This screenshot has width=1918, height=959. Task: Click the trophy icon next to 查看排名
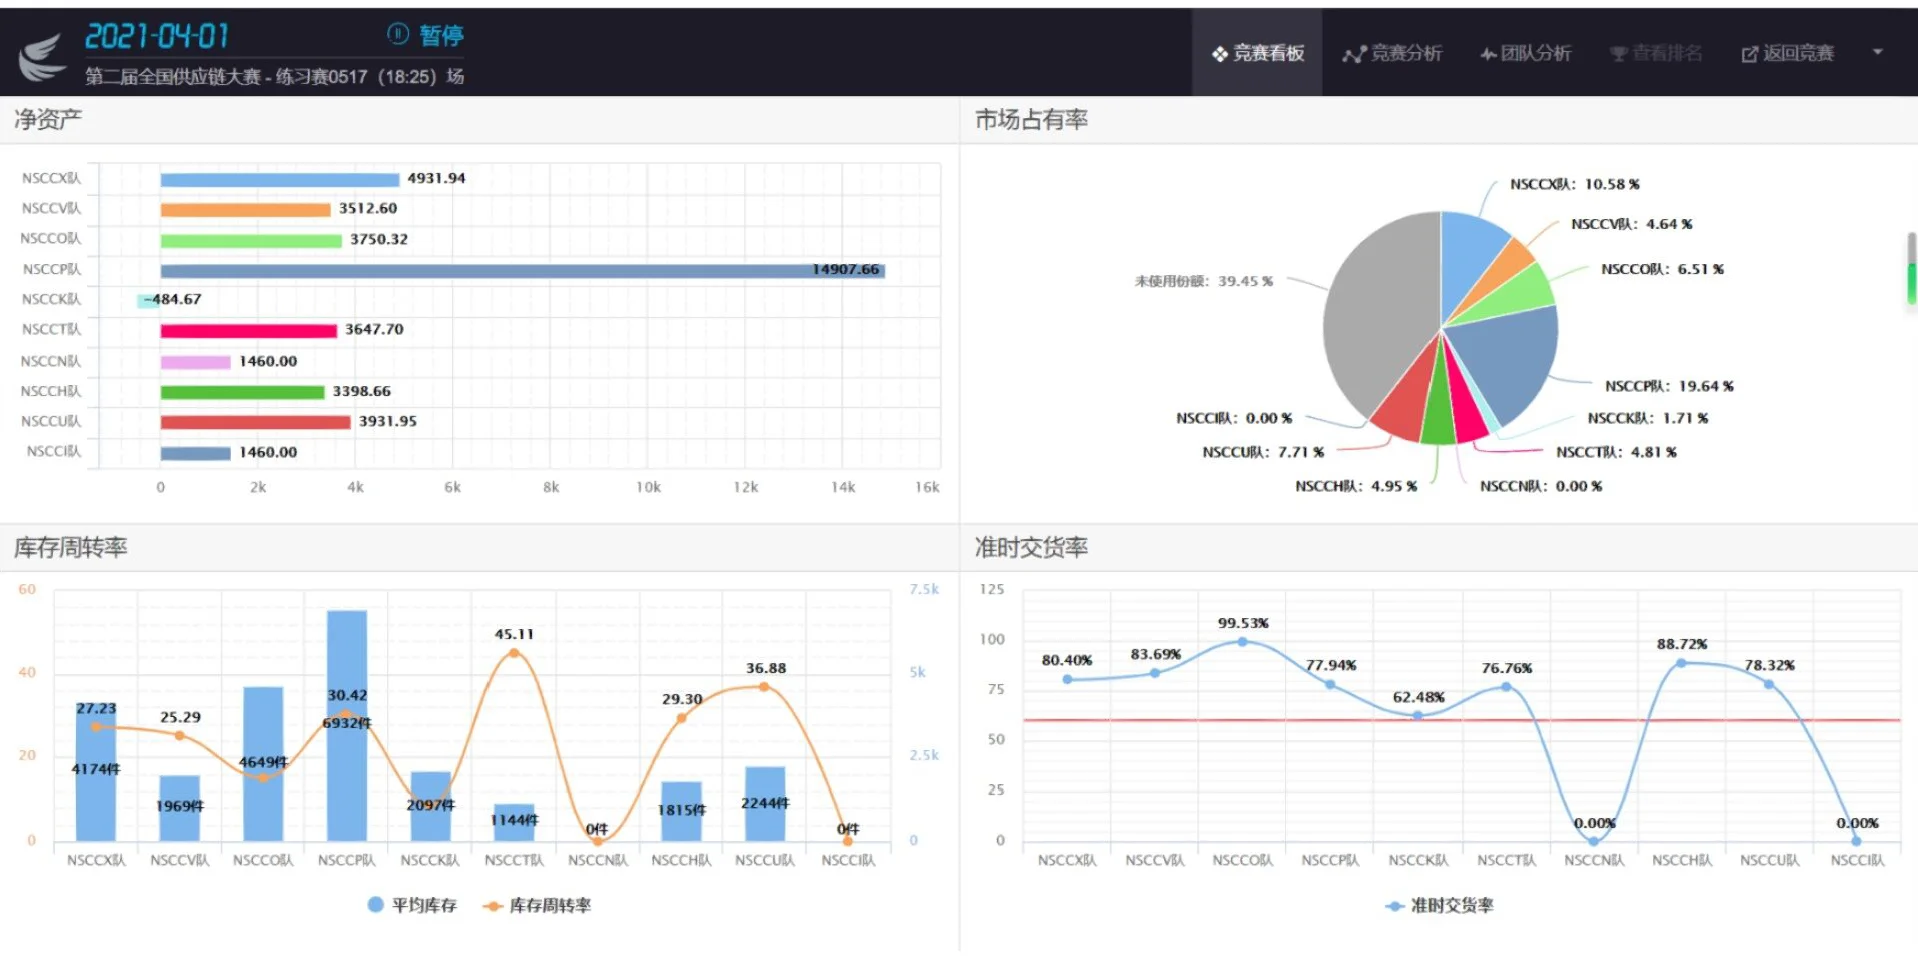(x=1617, y=53)
